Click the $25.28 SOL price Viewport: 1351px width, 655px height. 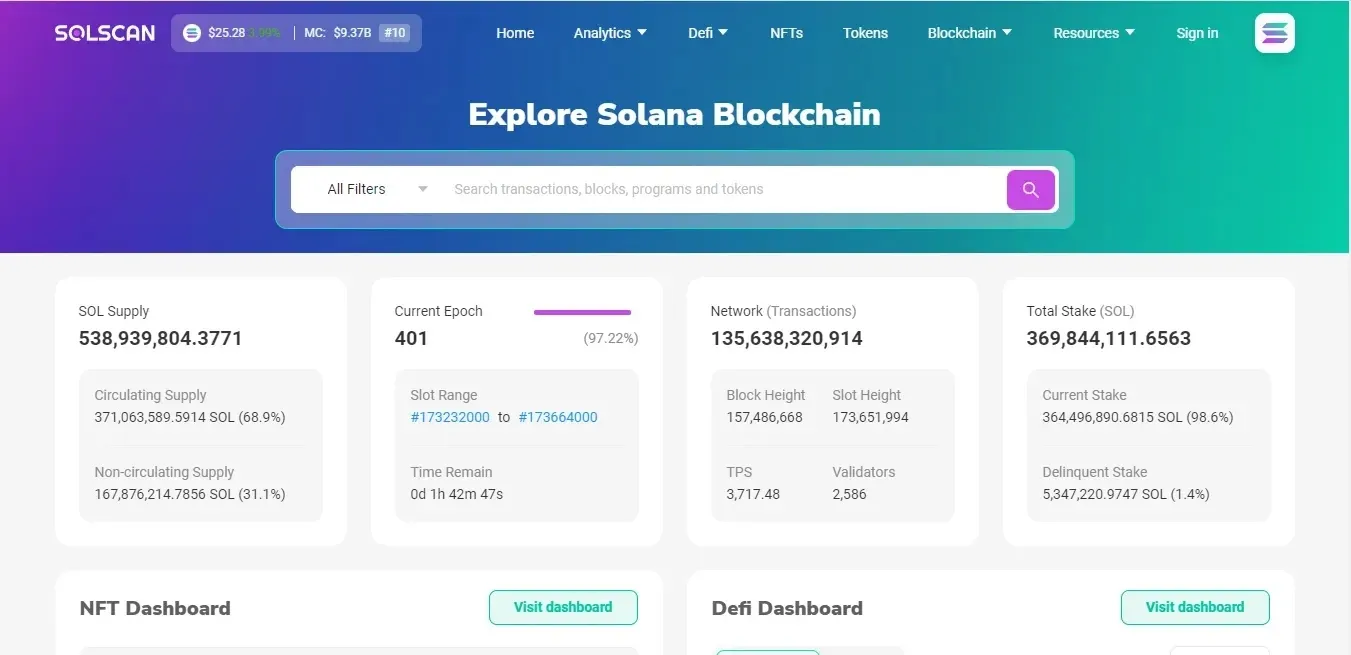pos(227,33)
